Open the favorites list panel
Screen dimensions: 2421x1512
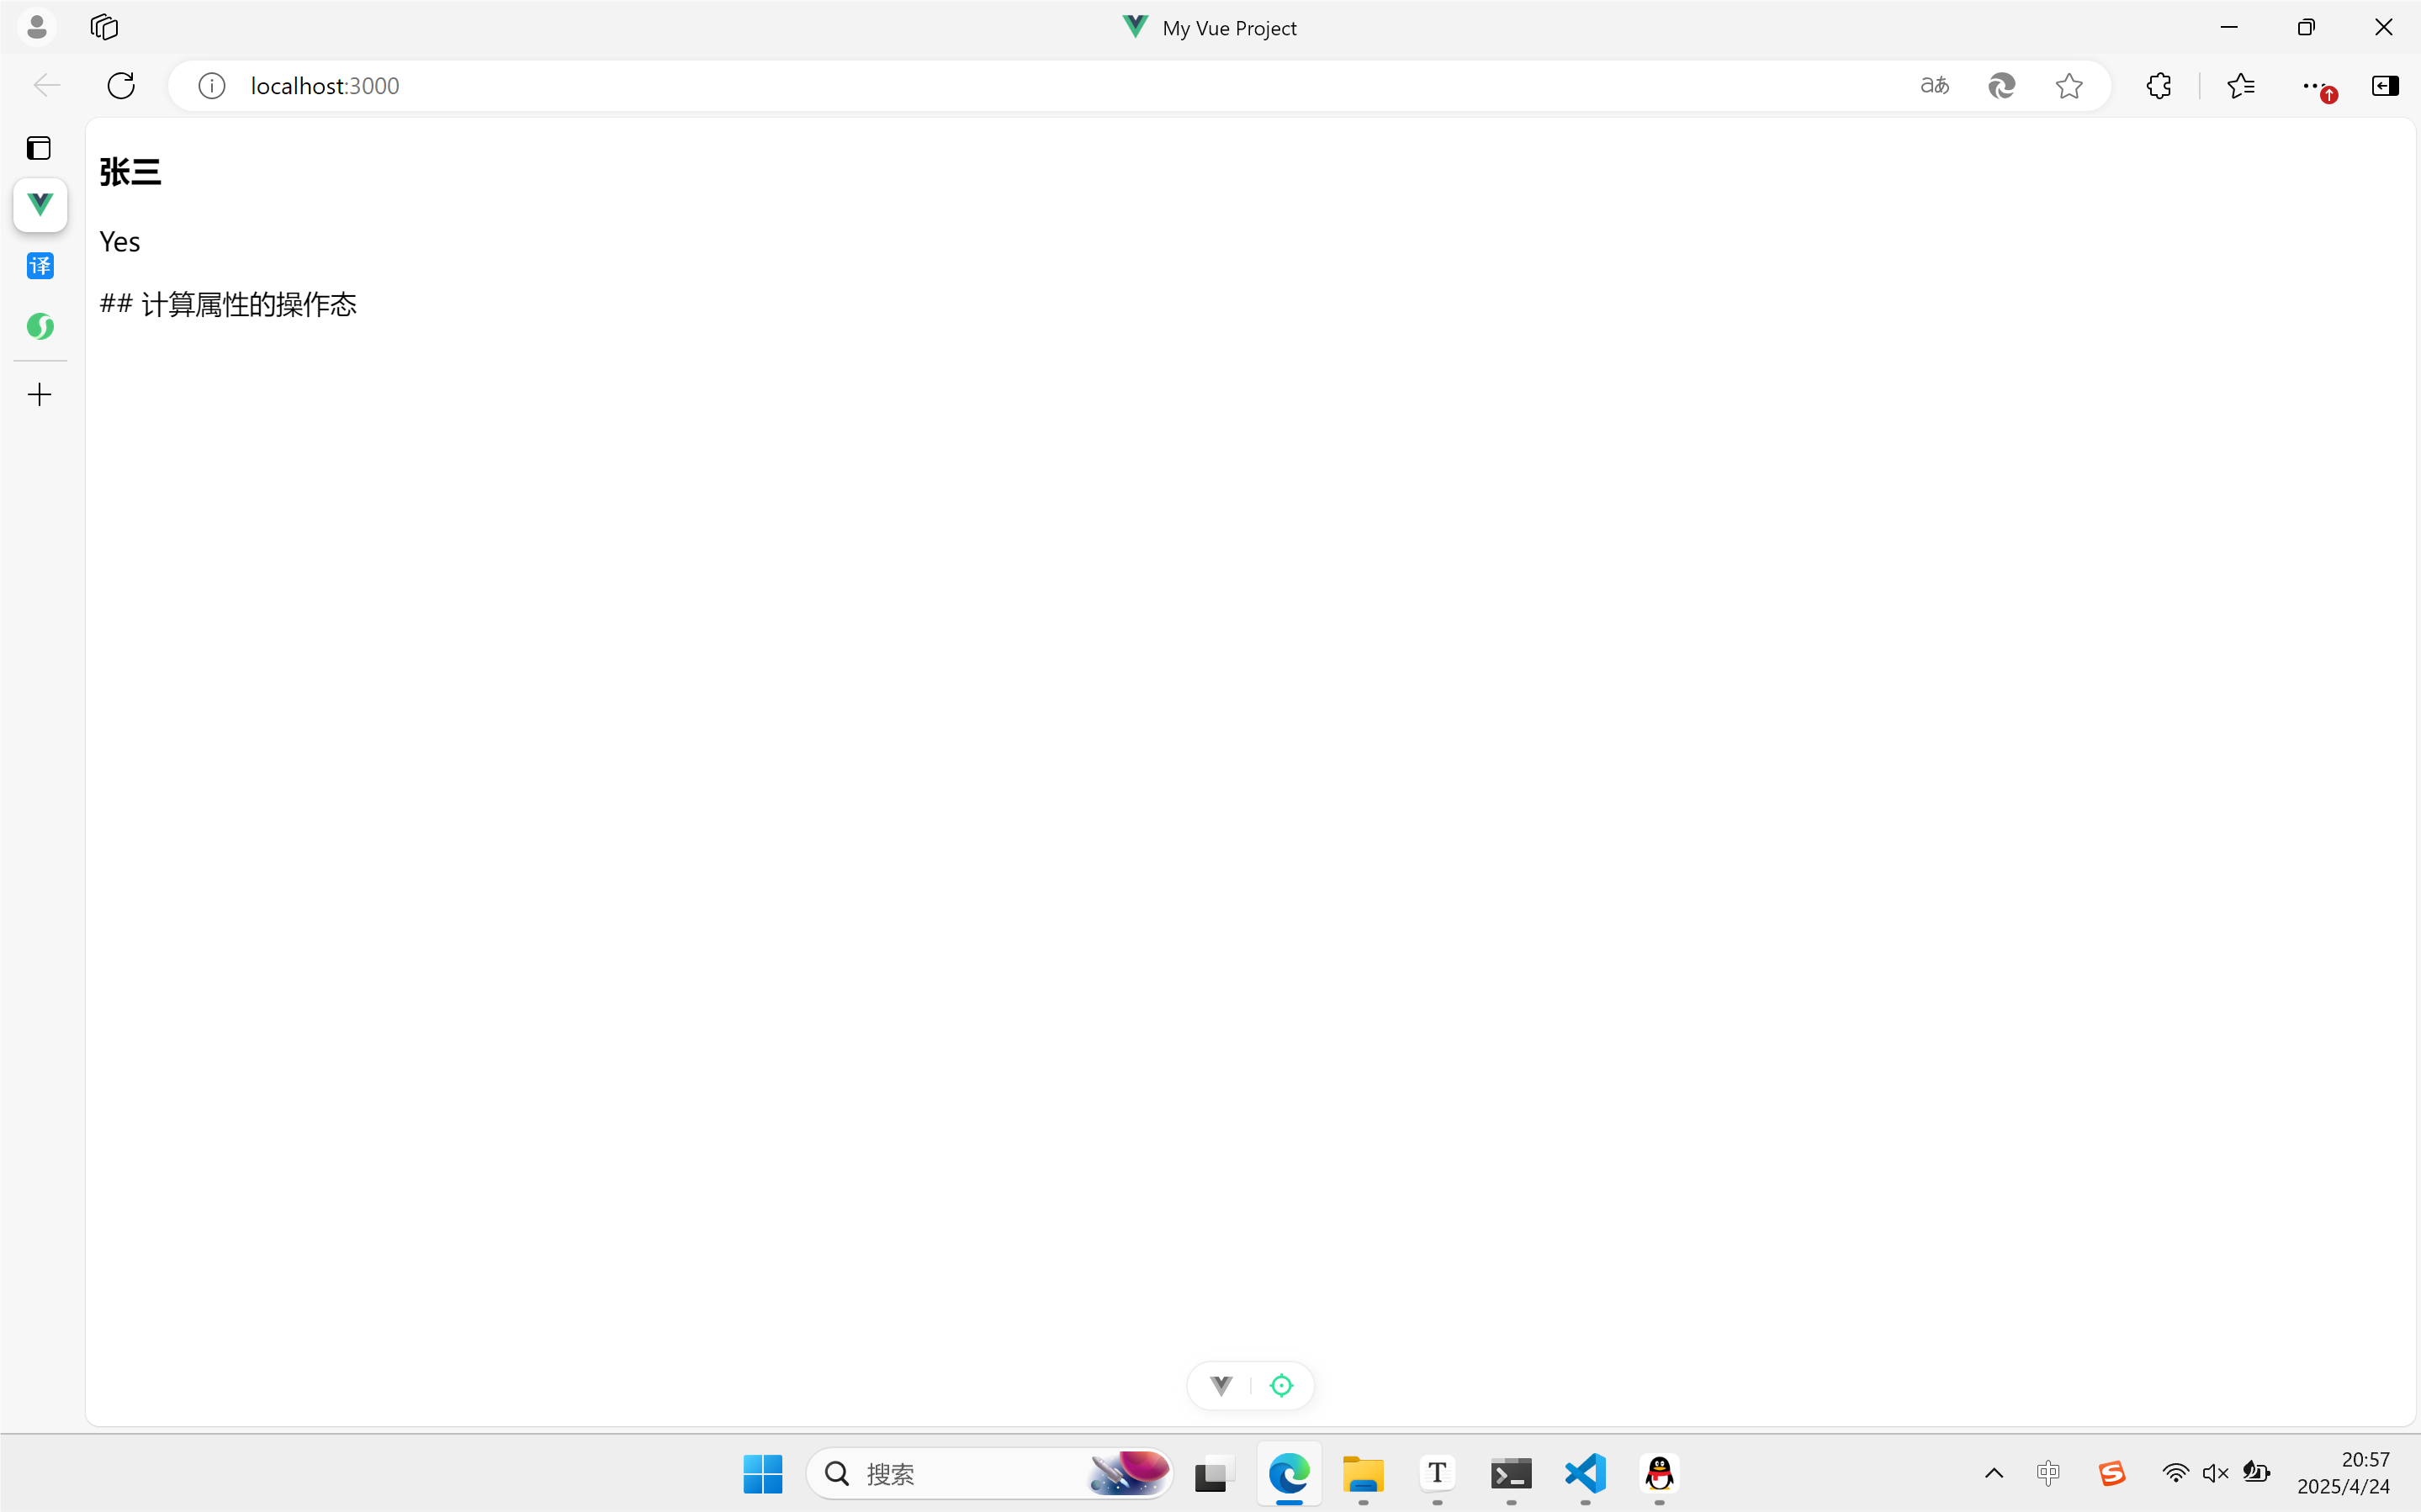tap(2241, 86)
